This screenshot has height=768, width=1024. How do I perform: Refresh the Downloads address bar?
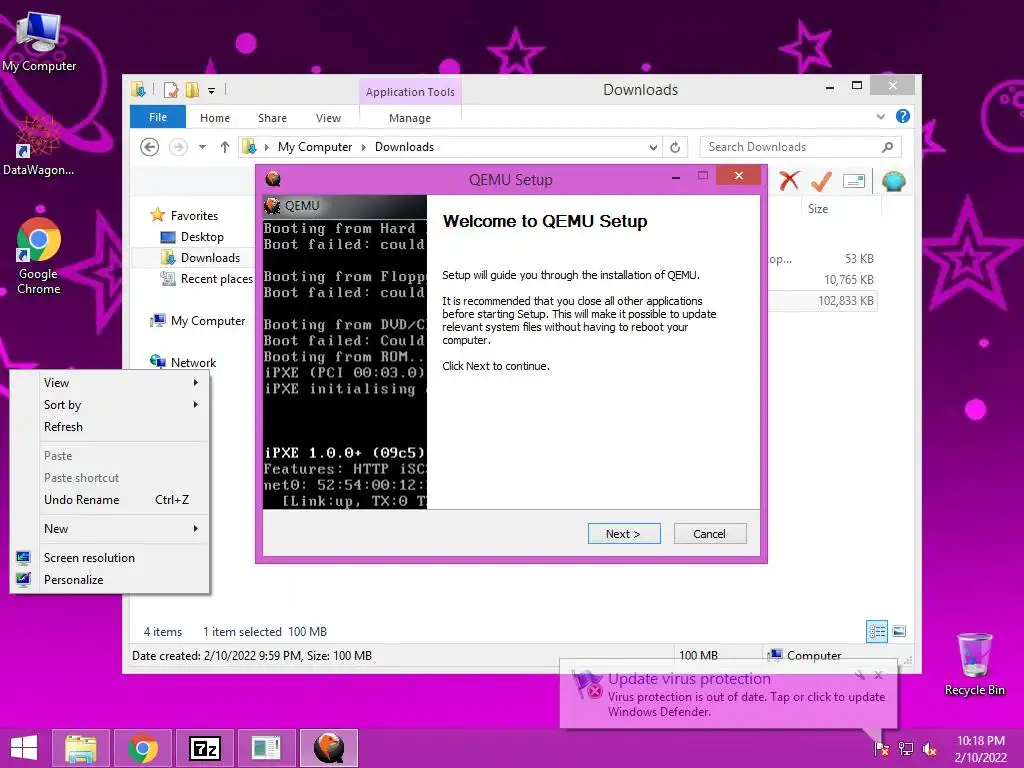675,147
